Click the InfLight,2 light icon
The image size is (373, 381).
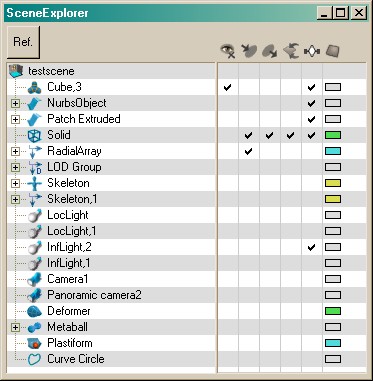point(35,247)
